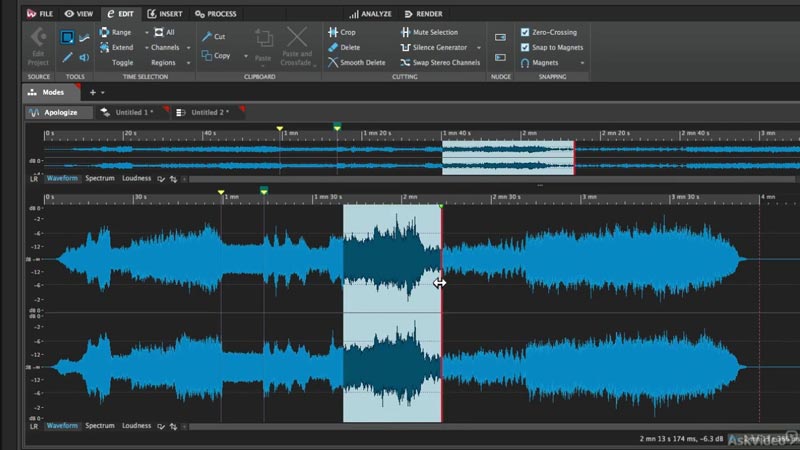Switch to the PROCESS tab
800x450 pixels.
point(216,14)
